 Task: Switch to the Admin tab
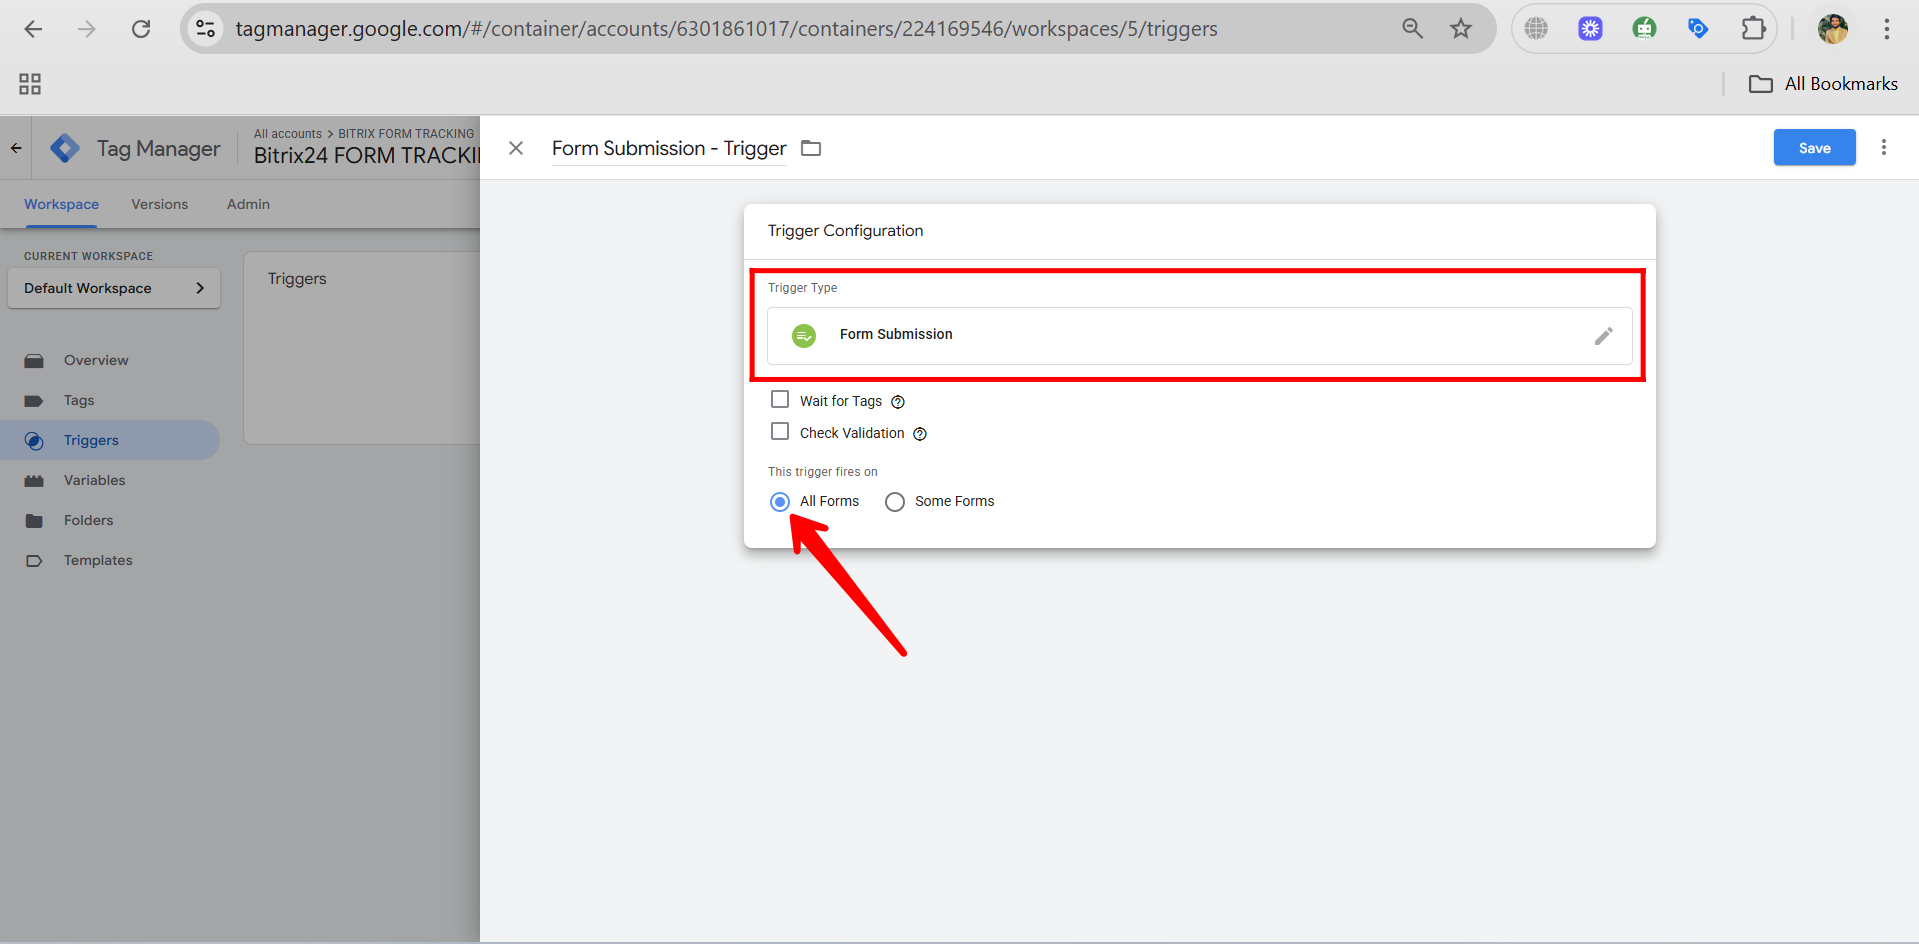coord(248,204)
